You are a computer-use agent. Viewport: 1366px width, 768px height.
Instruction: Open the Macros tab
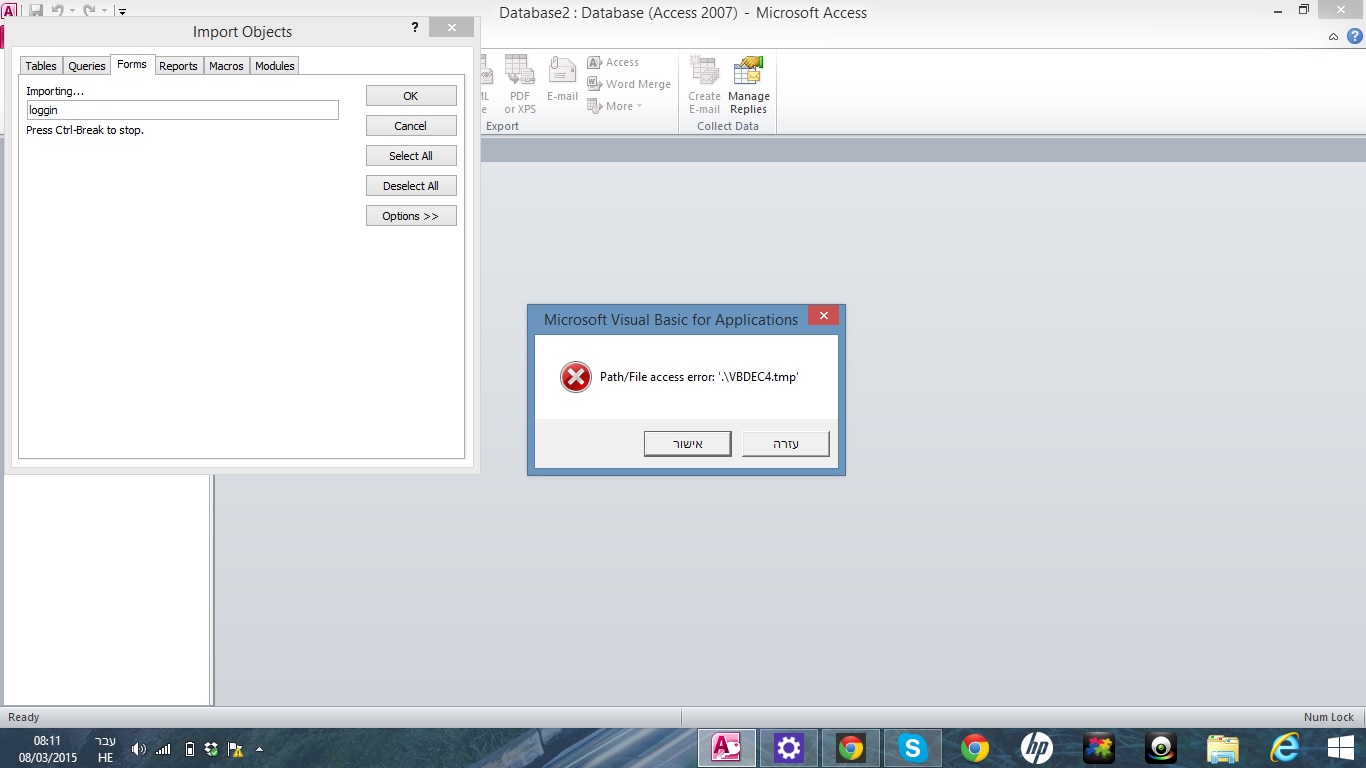pyautogui.click(x=227, y=66)
